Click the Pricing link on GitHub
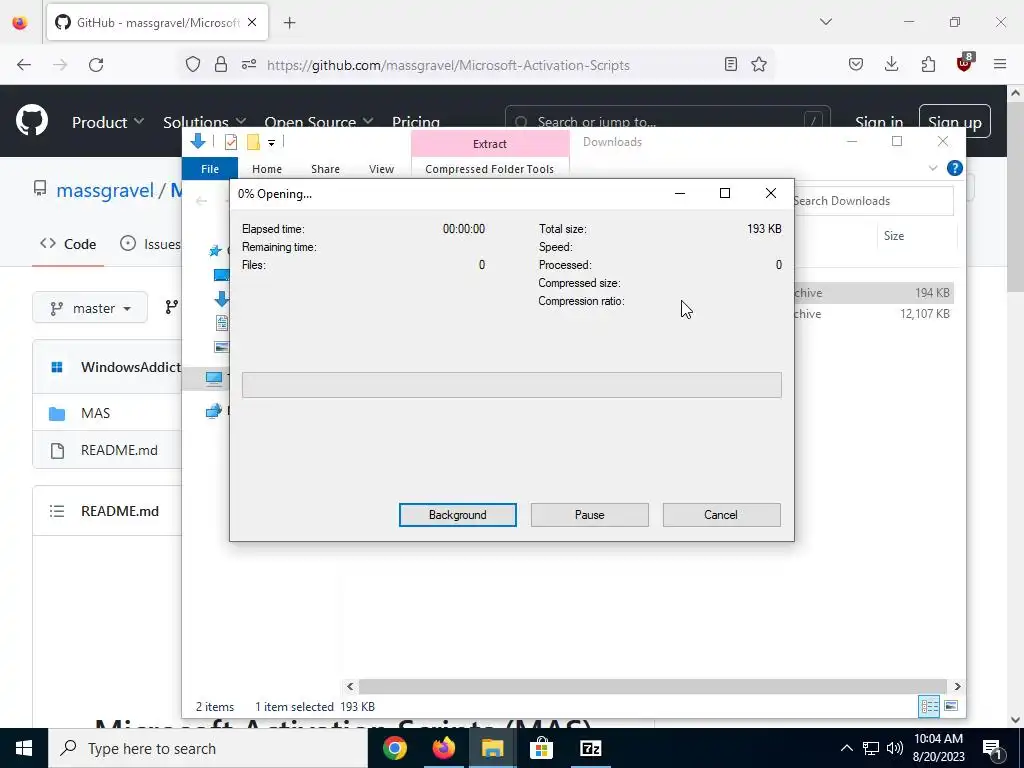 point(416,122)
